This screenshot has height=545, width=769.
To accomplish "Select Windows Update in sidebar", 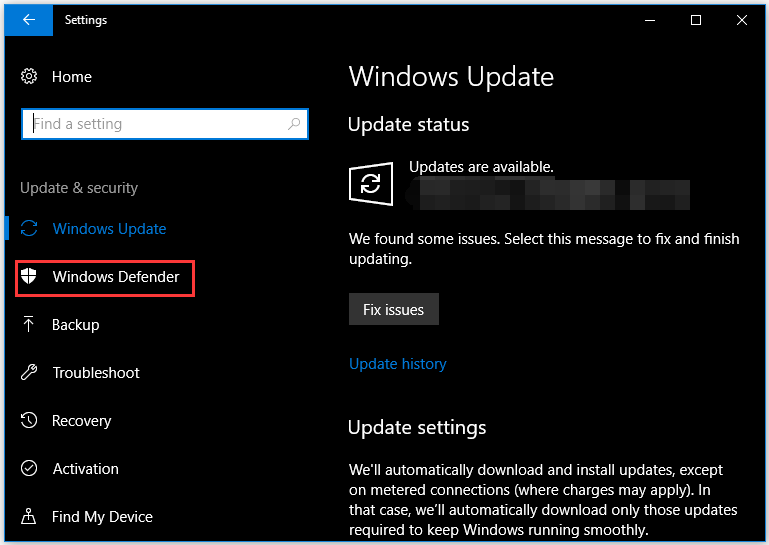I will [109, 229].
